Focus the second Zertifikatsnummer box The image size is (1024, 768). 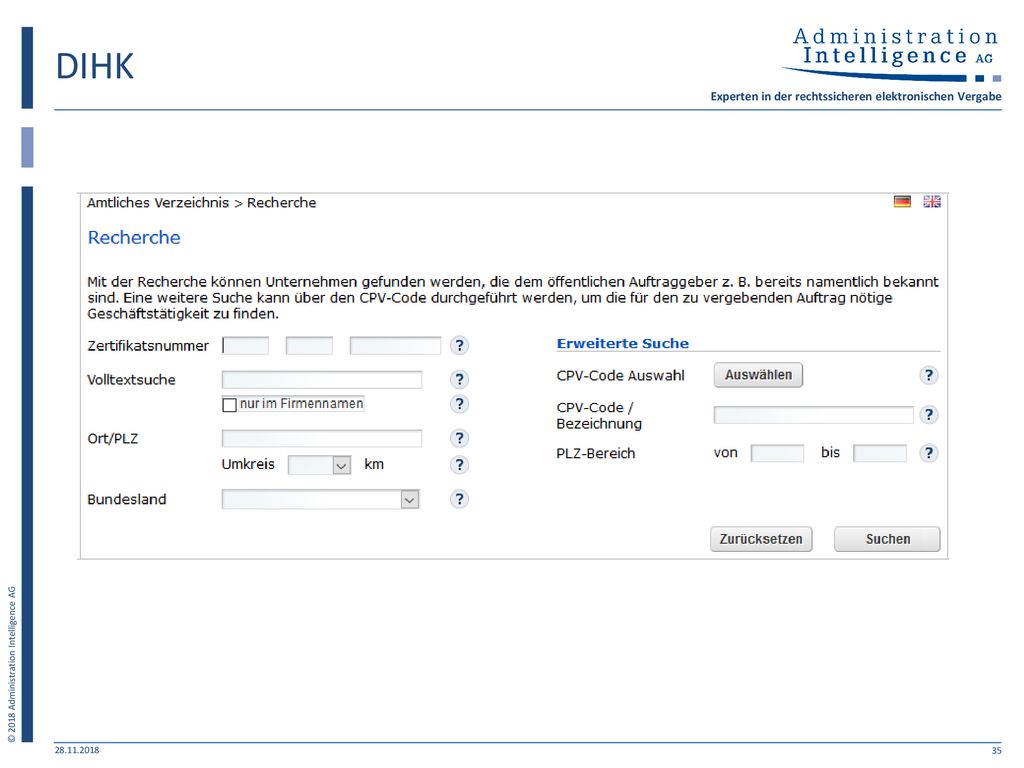(310, 345)
